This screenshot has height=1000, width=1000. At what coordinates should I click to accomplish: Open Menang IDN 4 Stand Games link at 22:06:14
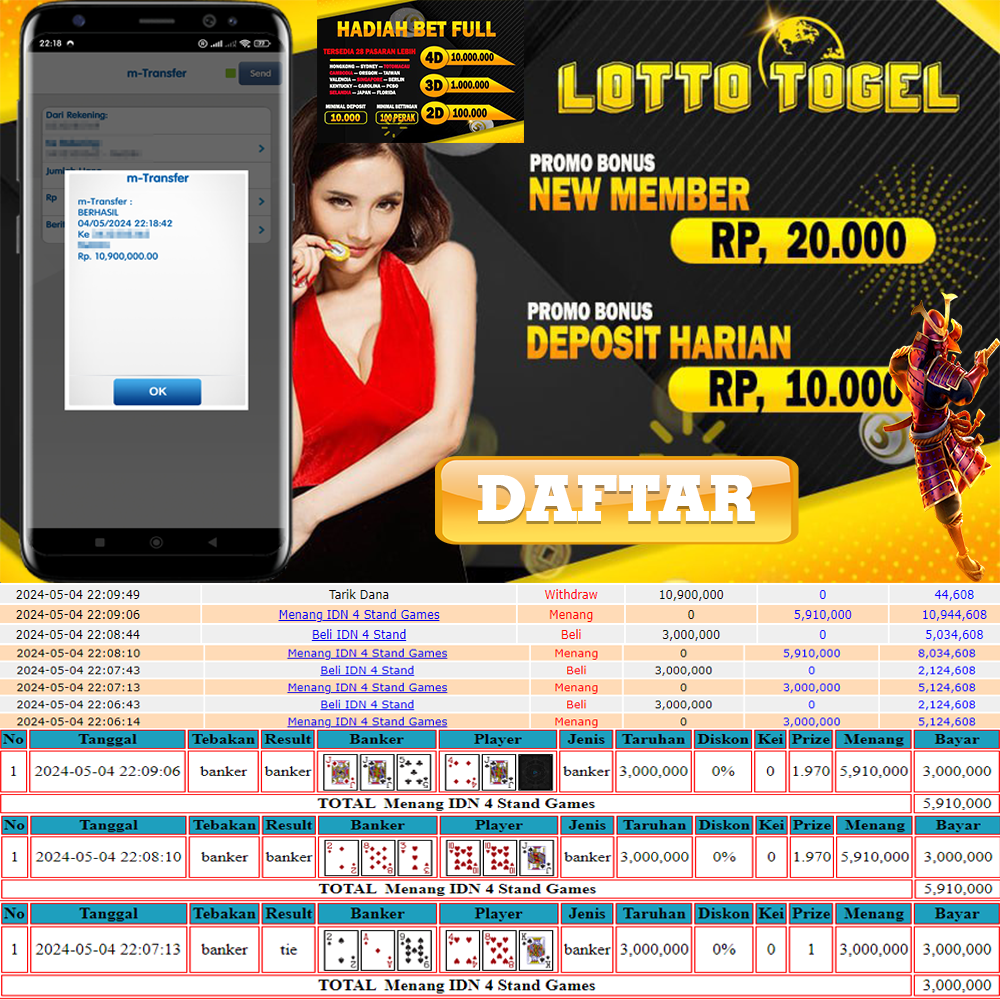click(x=367, y=721)
